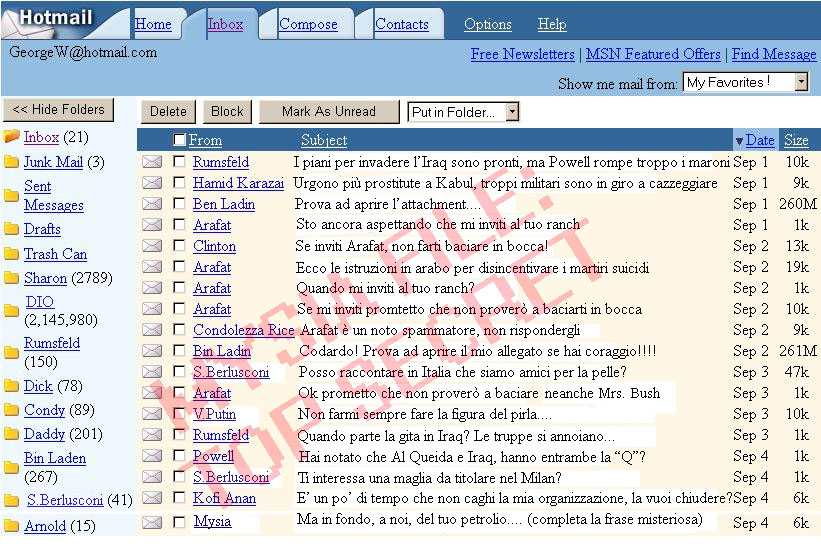The height and width of the screenshot is (544, 821).
Task: Click the folder icon next to Sent Messages
Action: coord(11,196)
